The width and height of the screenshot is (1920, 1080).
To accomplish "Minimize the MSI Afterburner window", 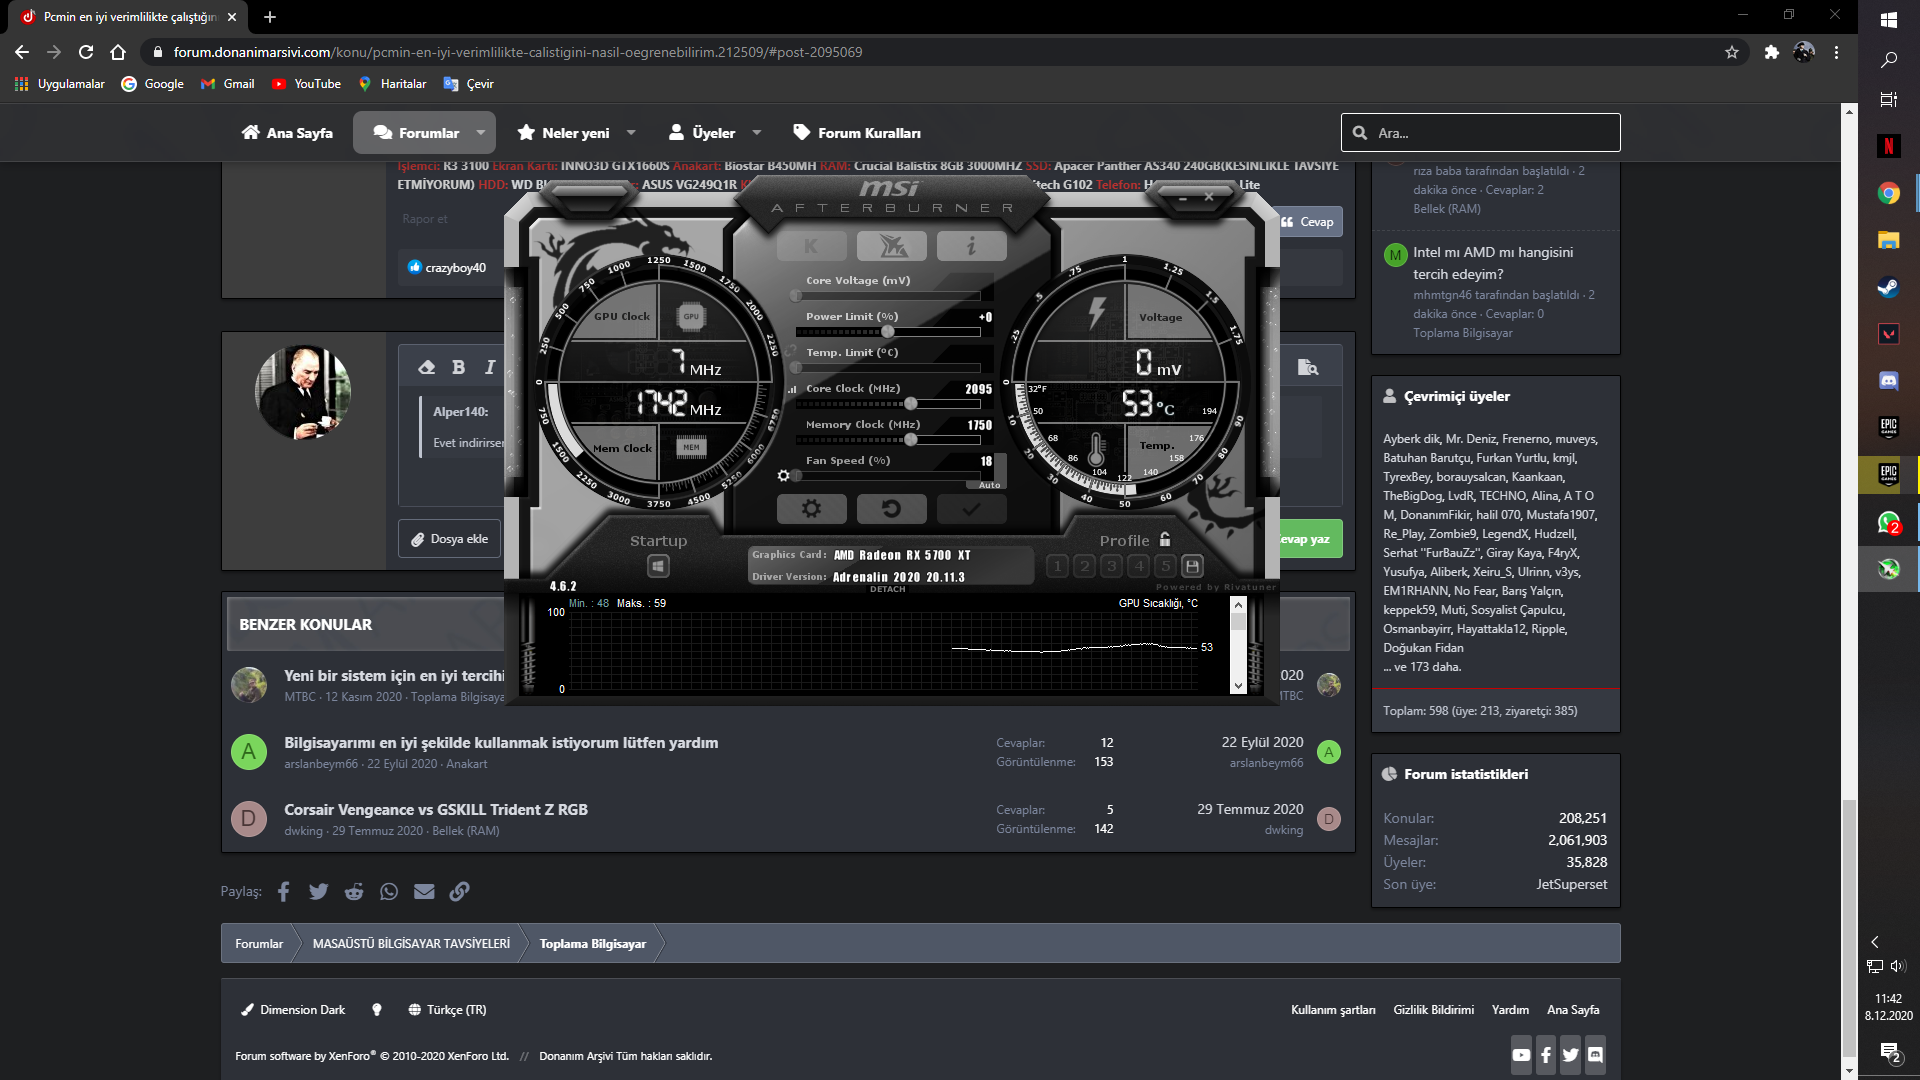I will [x=1183, y=198].
